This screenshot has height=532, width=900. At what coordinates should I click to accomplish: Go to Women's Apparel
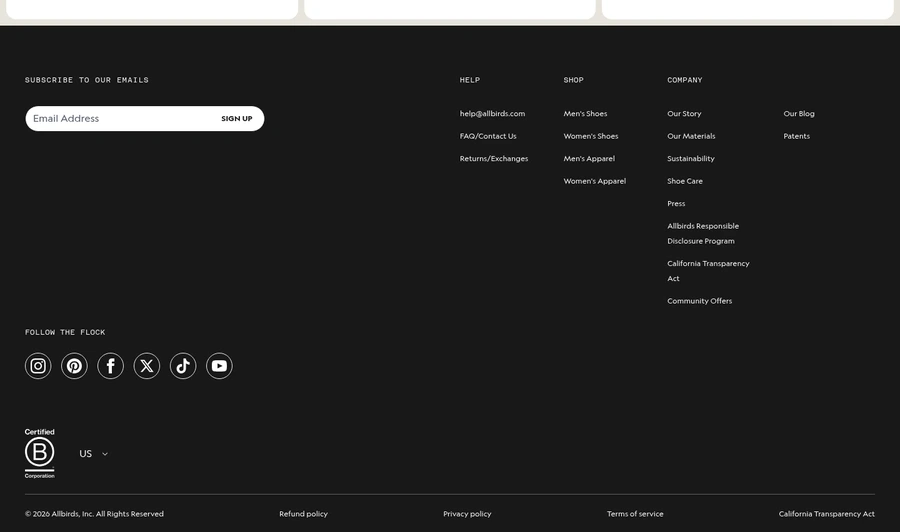[x=595, y=181]
